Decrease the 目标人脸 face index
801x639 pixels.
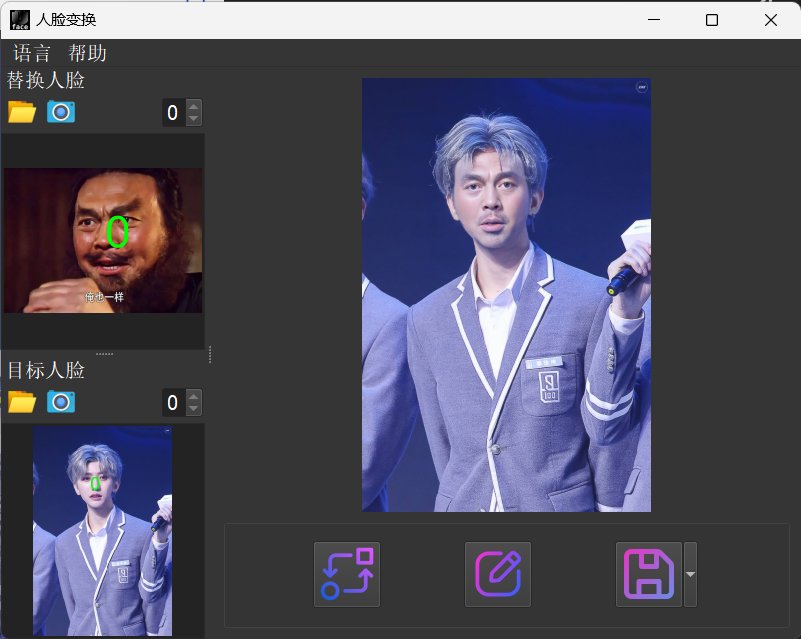pyautogui.click(x=194, y=409)
